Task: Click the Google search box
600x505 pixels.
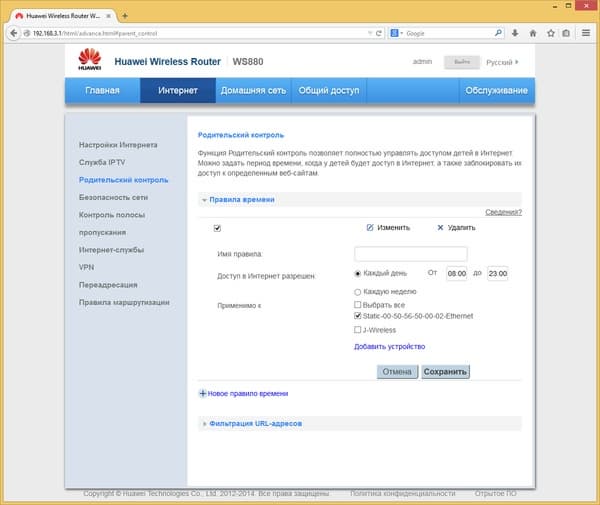Action: [x=448, y=33]
